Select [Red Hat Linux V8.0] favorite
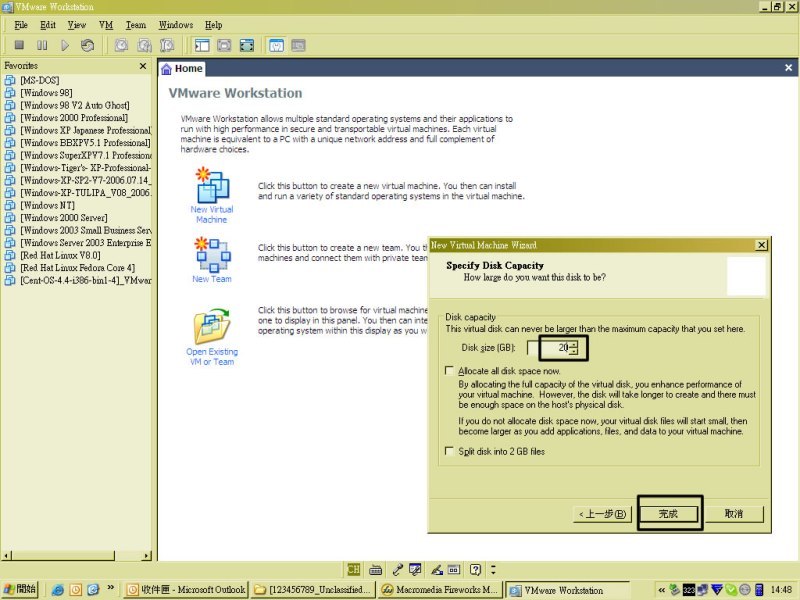800x600 pixels. 60,255
